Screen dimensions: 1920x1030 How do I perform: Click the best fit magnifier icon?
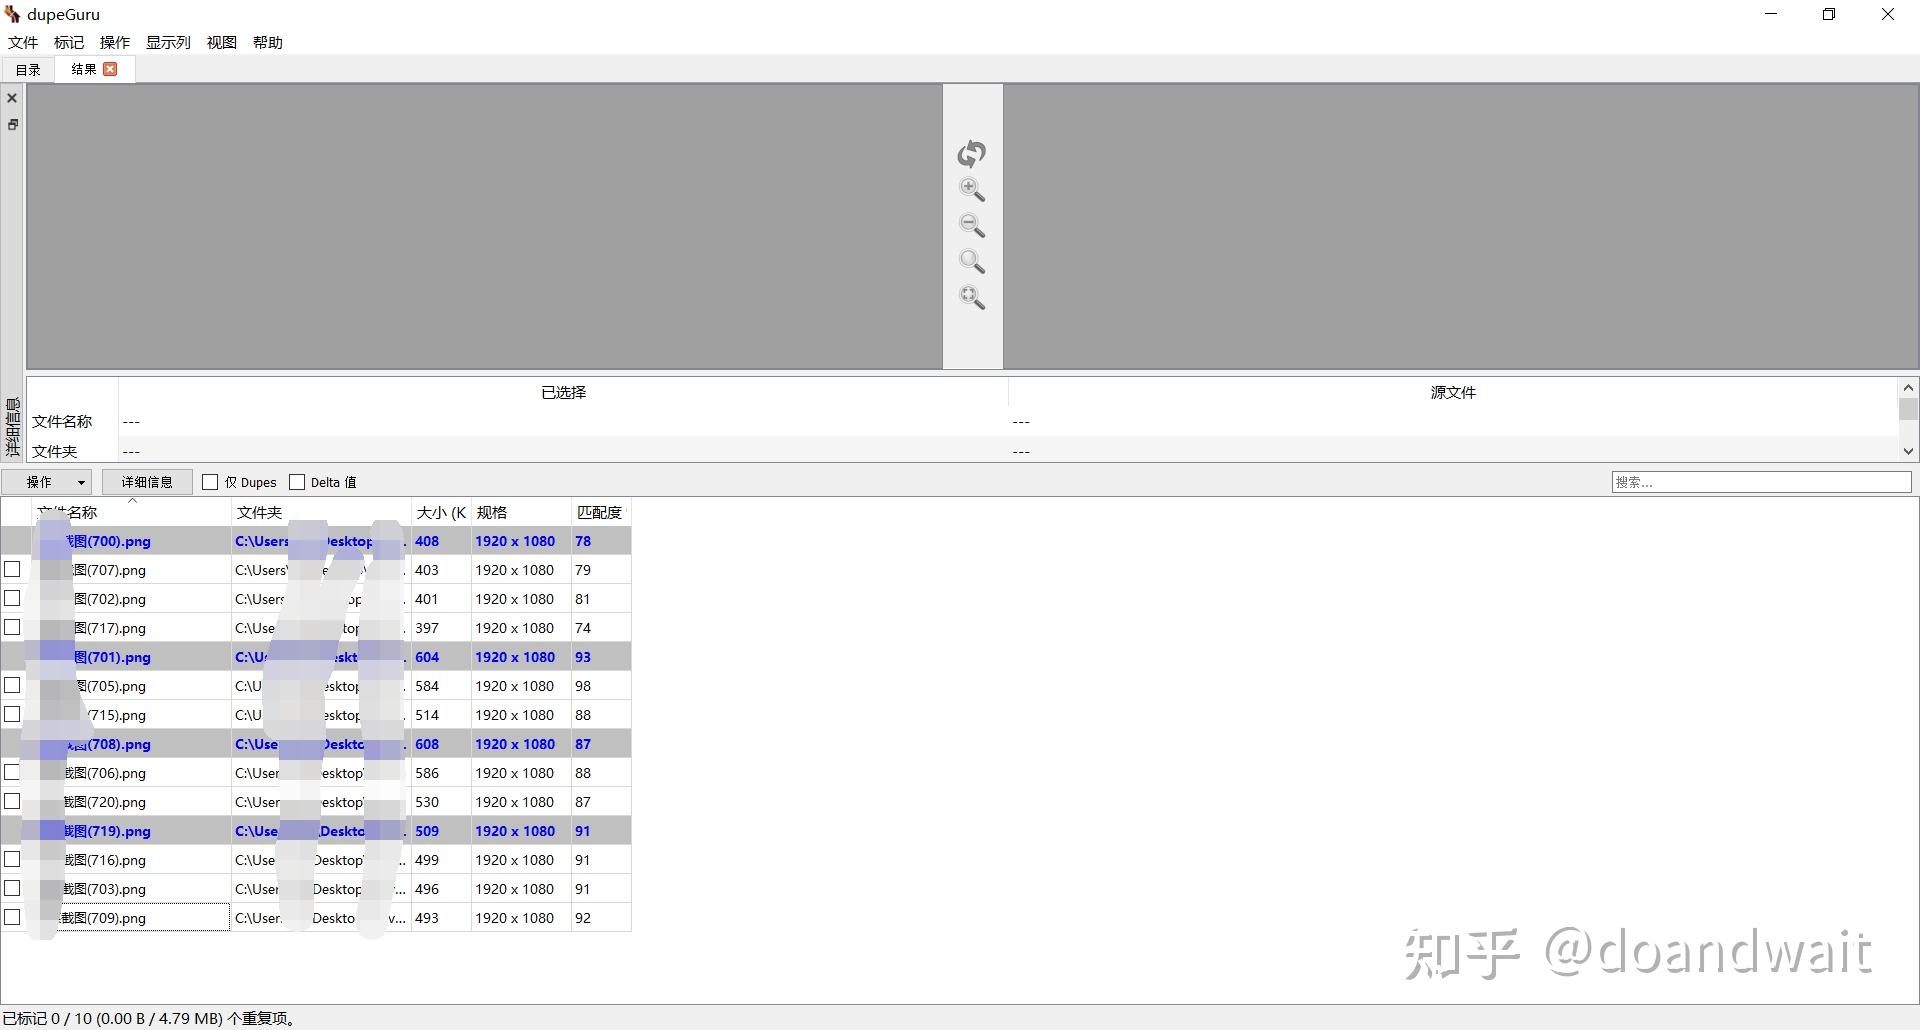tap(972, 297)
